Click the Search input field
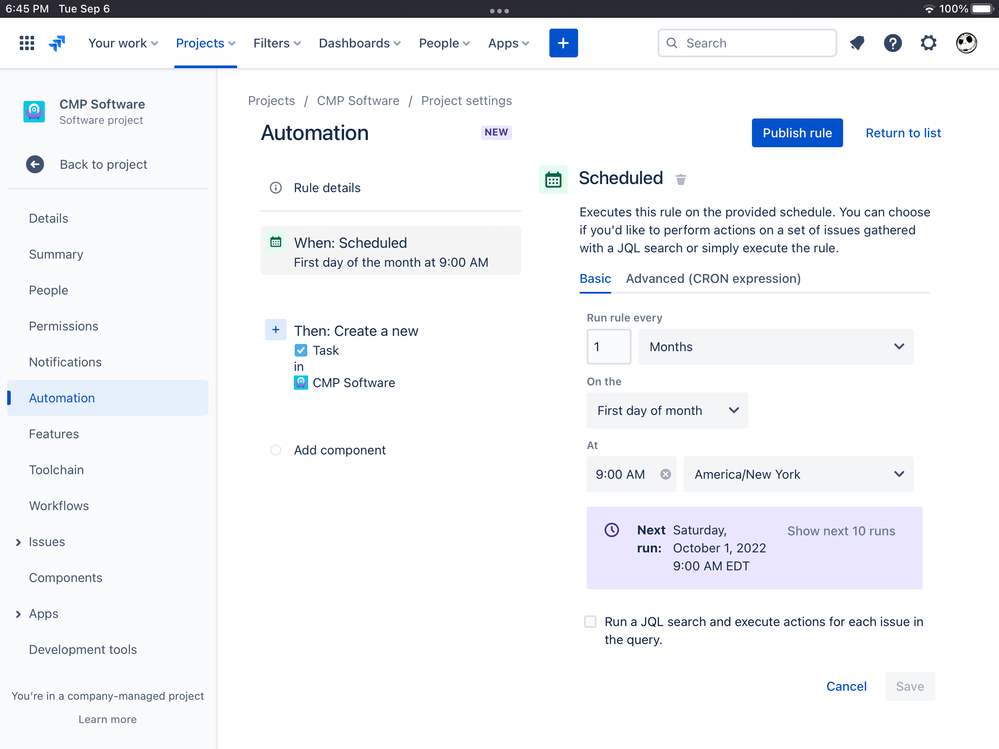This screenshot has height=749, width=999. [x=747, y=43]
